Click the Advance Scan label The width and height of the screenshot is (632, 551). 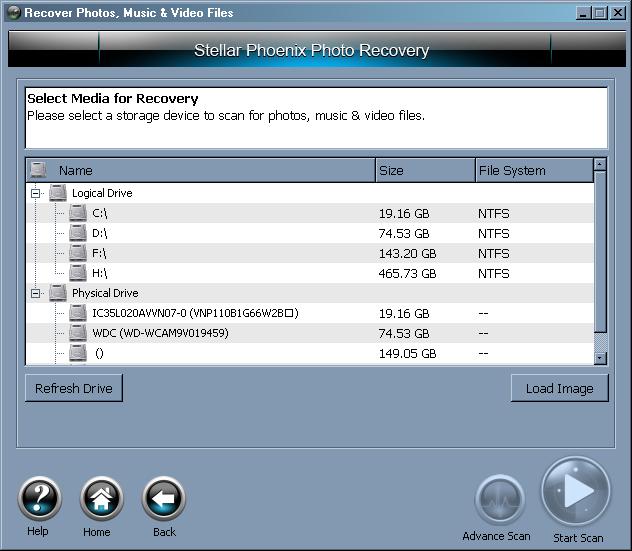pyautogui.click(x=497, y=536)
